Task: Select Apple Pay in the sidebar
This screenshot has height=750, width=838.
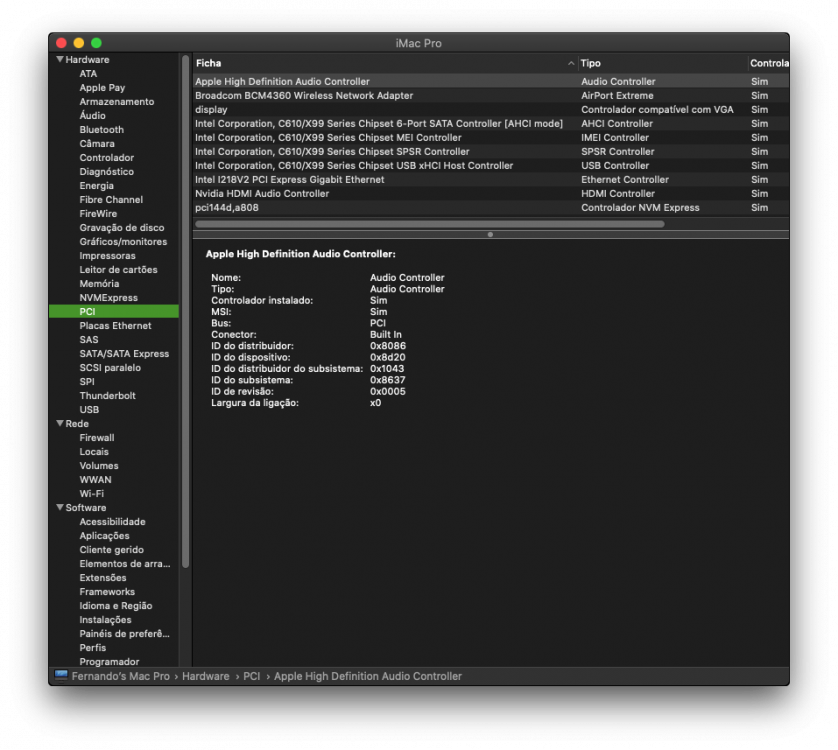Action: point(102,88)
